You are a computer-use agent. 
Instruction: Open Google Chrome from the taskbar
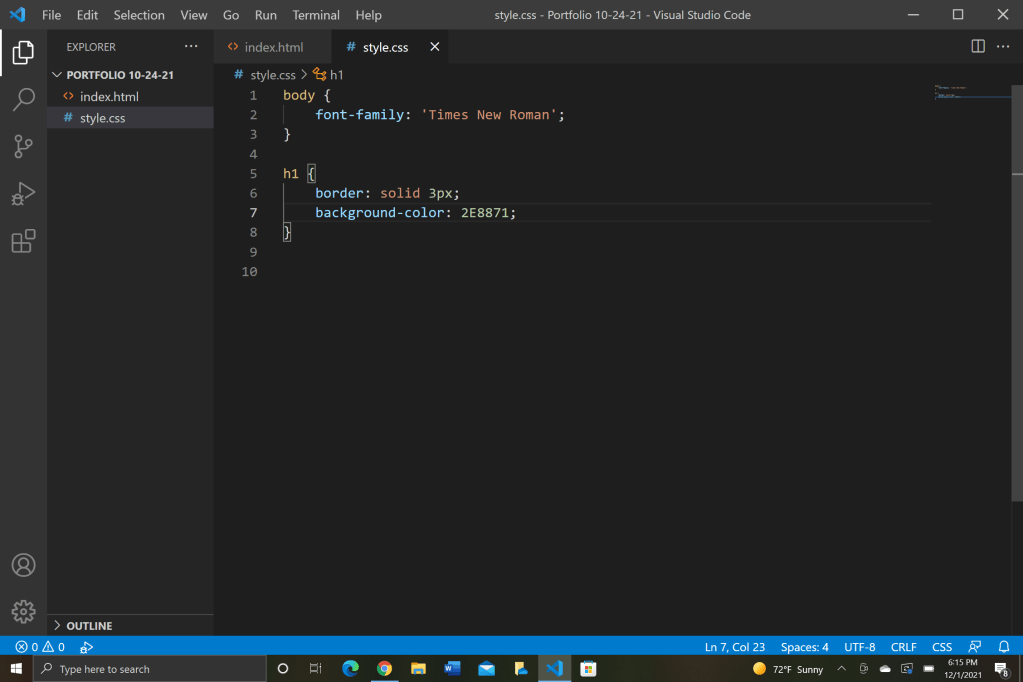coord(384,669)
